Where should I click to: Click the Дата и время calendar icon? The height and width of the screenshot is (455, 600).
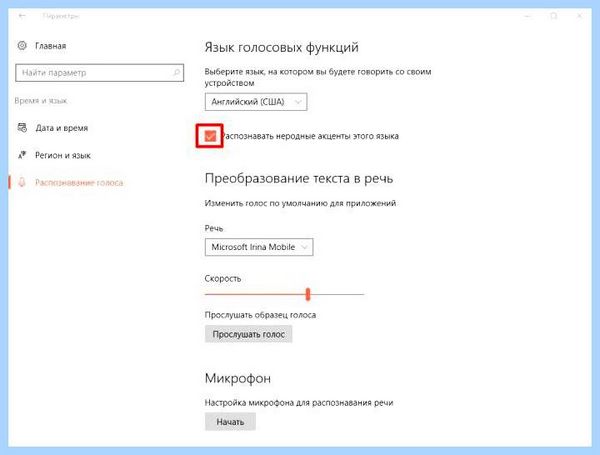[22, 127]
